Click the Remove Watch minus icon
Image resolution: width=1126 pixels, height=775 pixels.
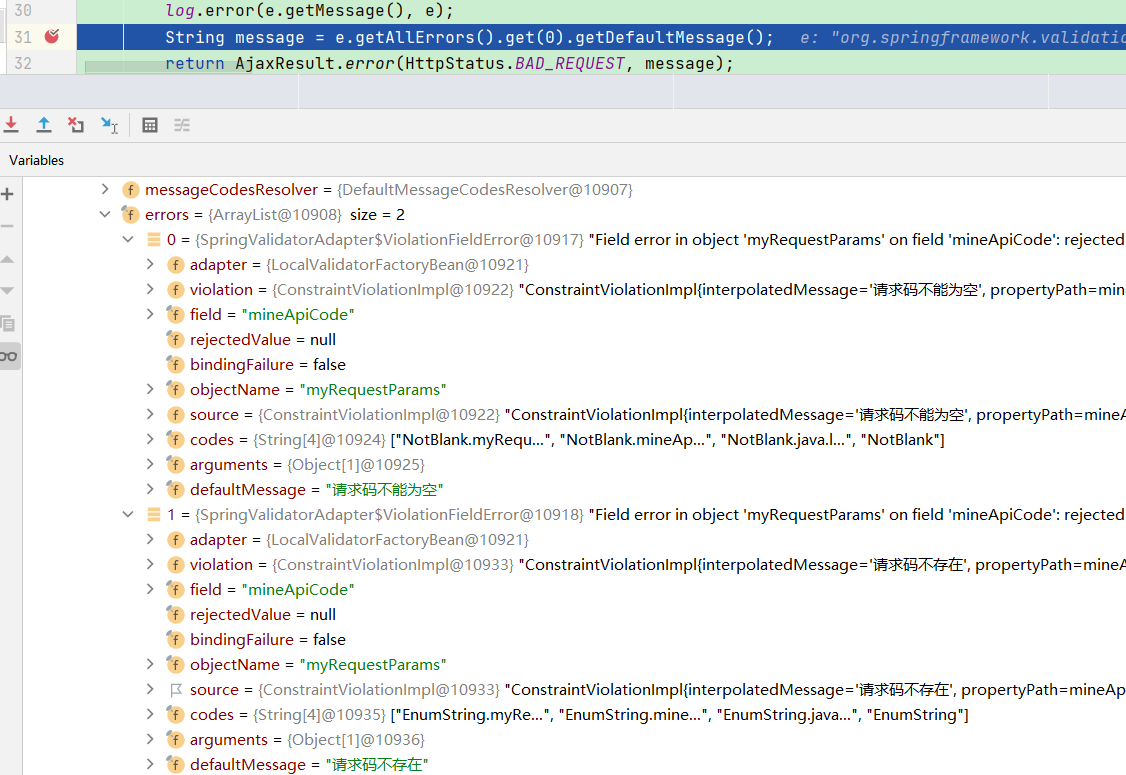pyautogui.click(x=7, y=226)
